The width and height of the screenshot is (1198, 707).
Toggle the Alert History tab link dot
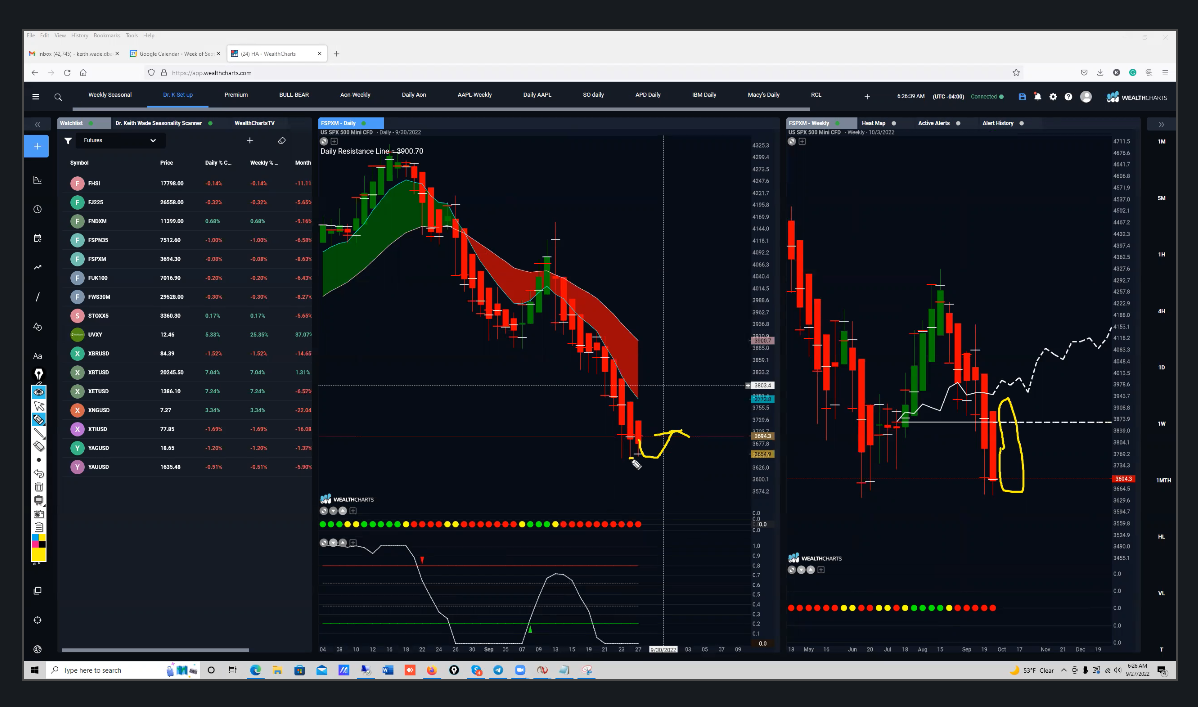[1022, 123]
